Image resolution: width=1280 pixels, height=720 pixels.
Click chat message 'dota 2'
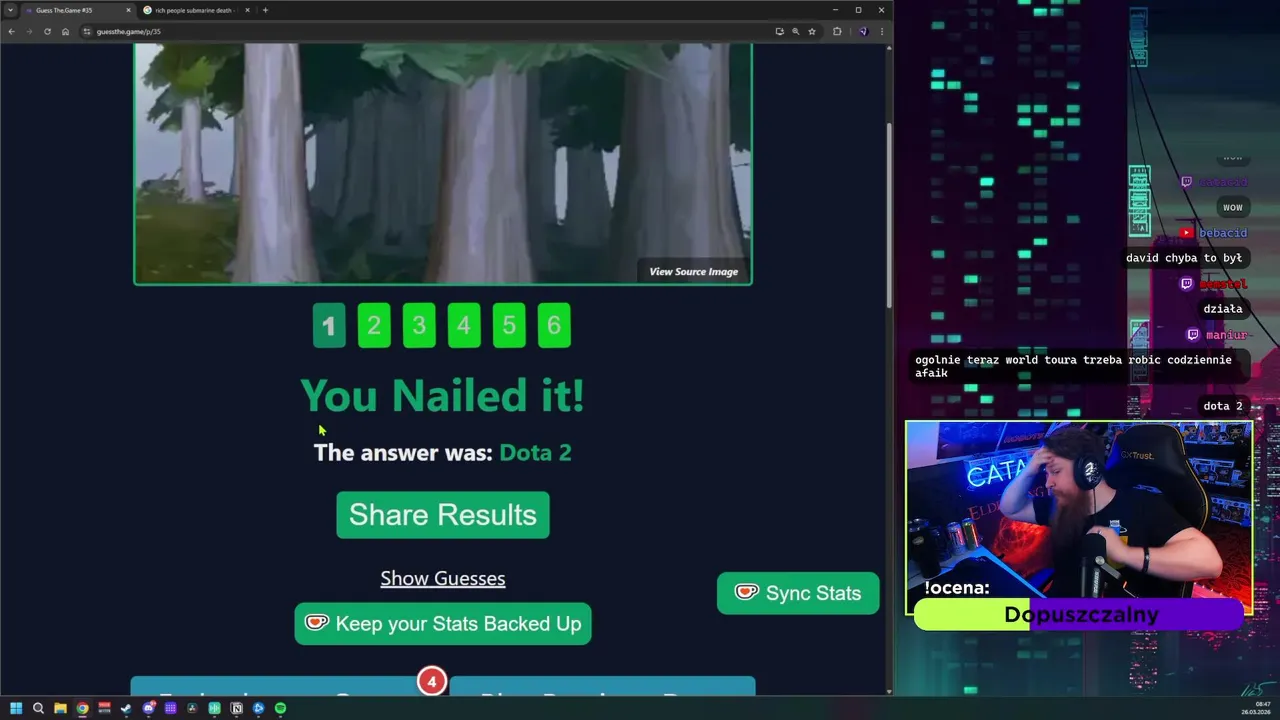(1223, 406)
